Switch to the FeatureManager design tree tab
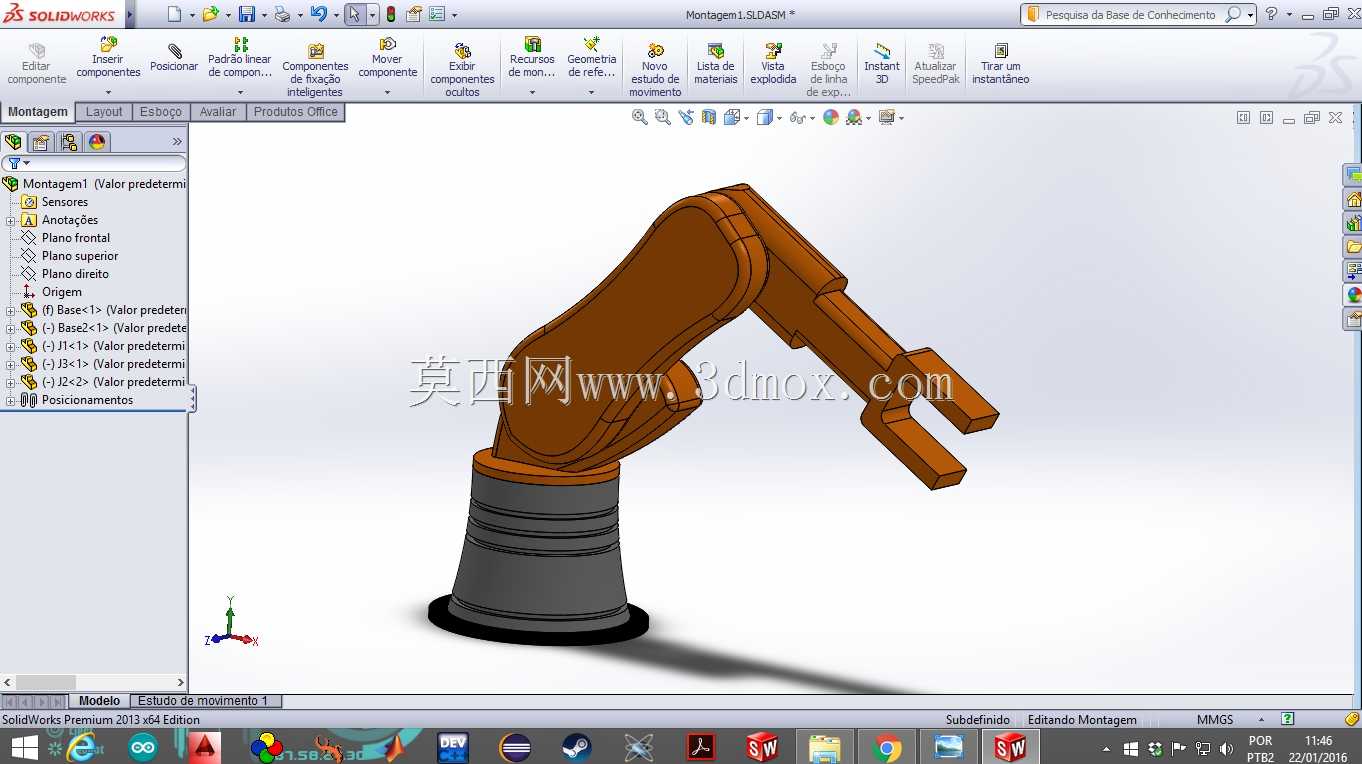This screenshot has height=764, width=1362. tap(13, 142)
